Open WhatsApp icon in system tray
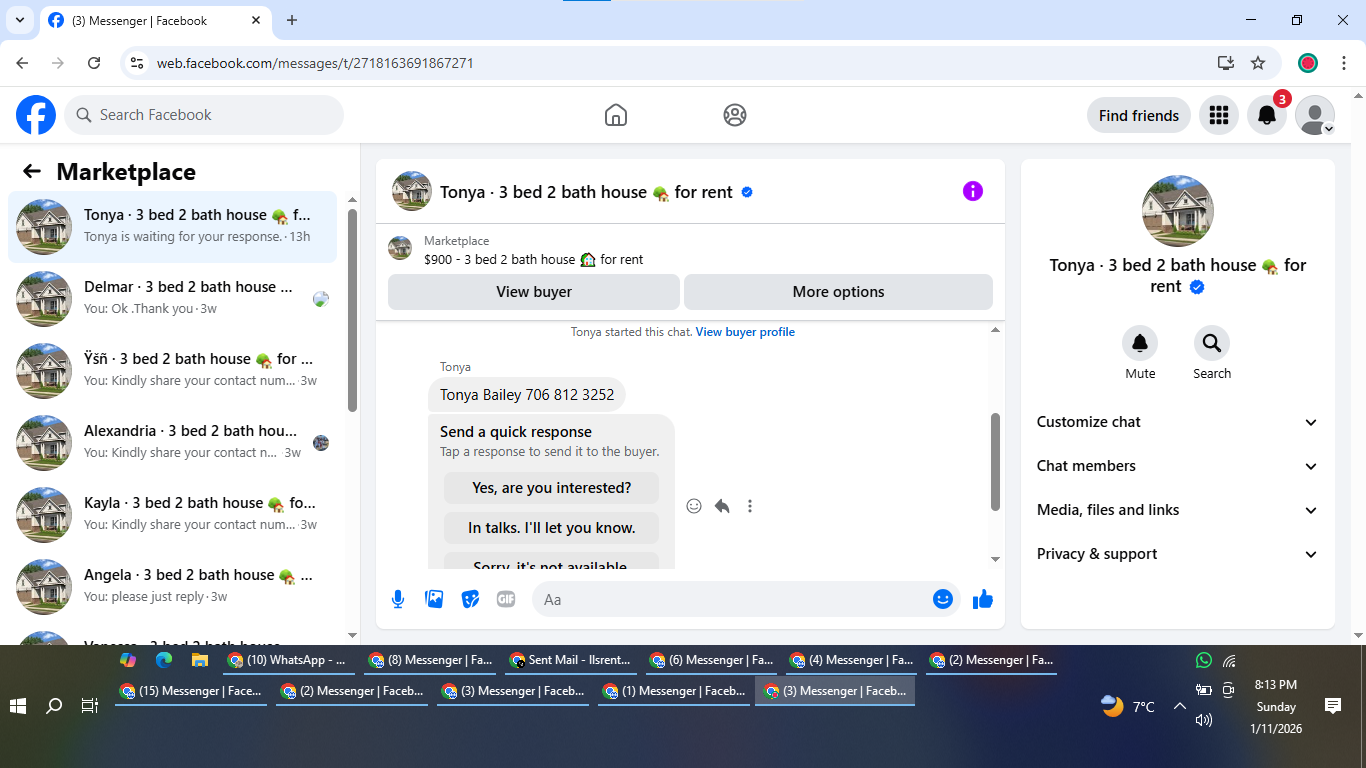 click(1204, 660)
